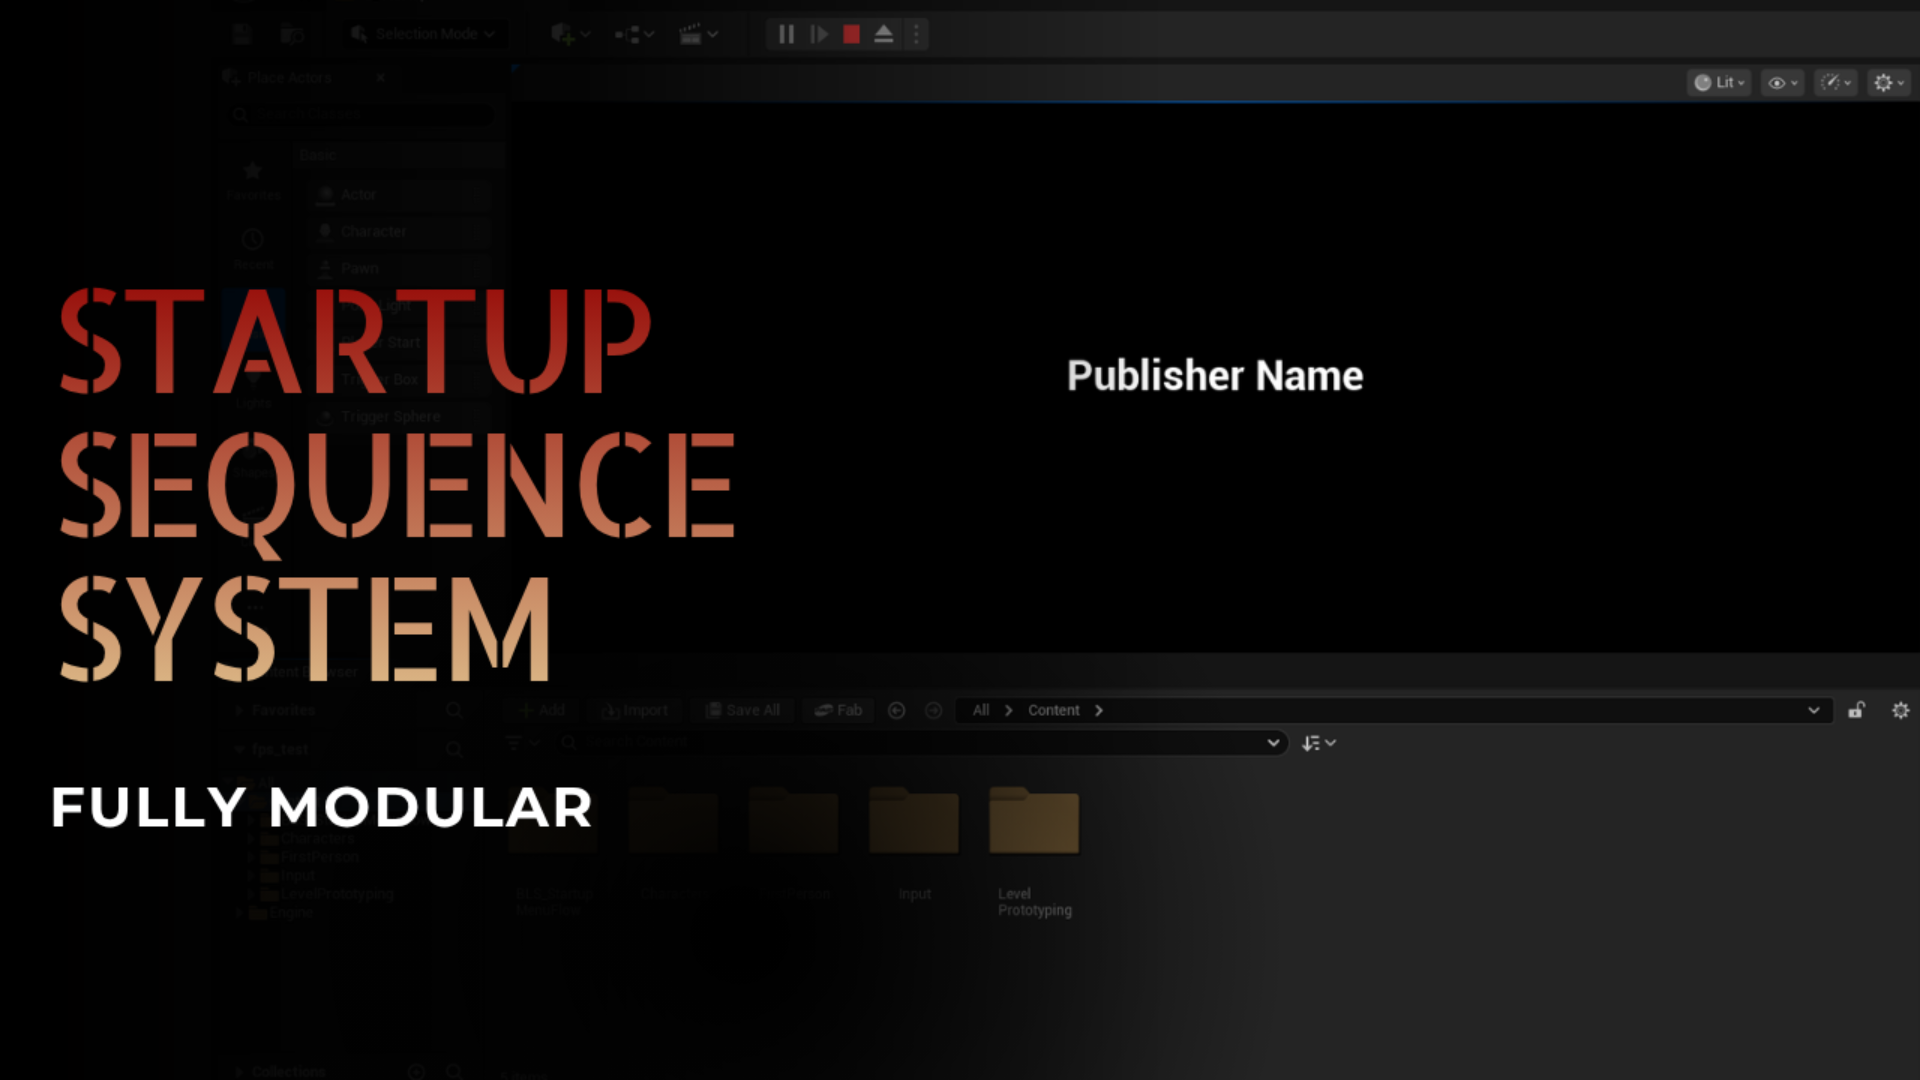1920x1080 pixels.
Task: Open play options three-dot menu
Action: [915, 35]
